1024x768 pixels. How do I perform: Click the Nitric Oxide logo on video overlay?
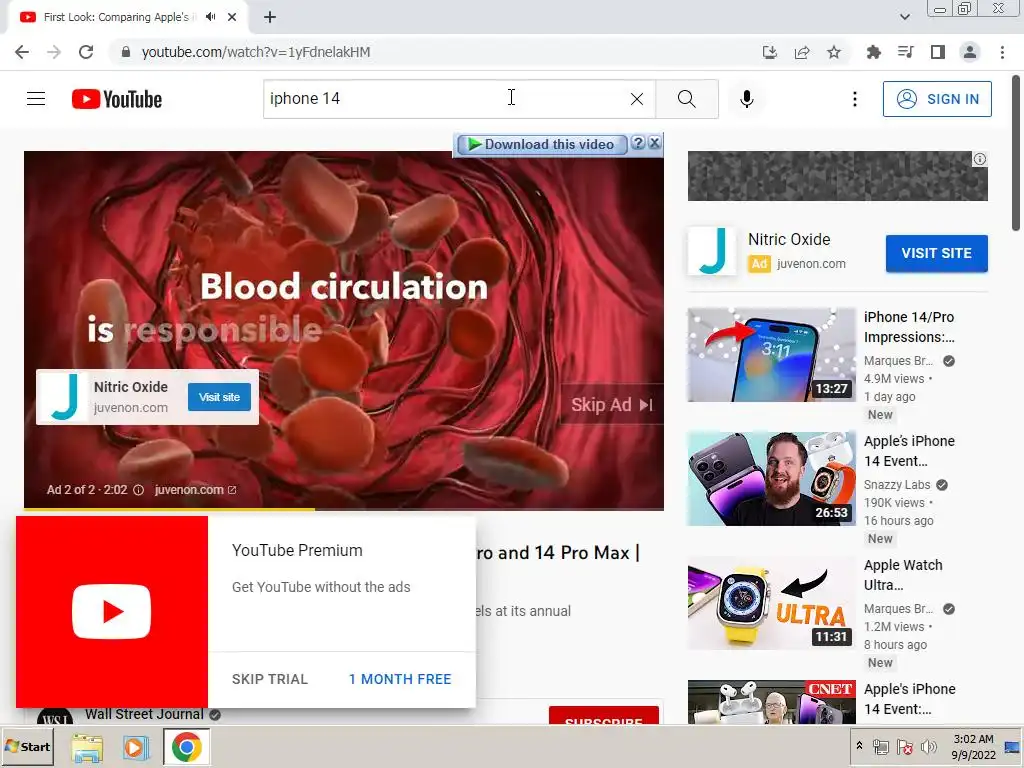64,396
